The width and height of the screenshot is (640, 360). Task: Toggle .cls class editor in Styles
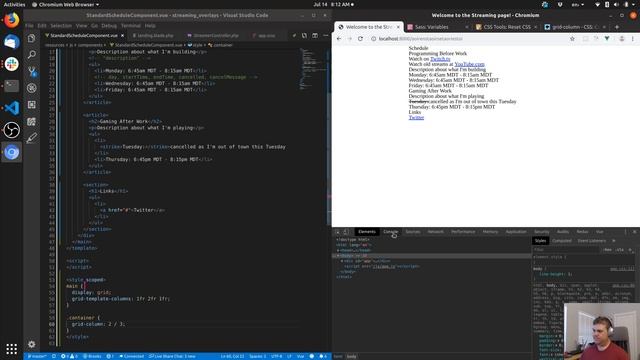pos(620,250)
